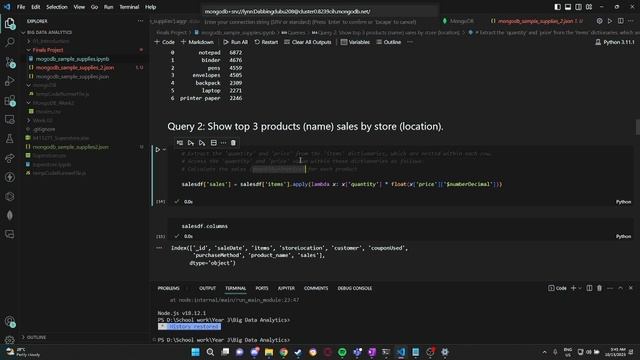
Task: Click the run icon in editor title bar
Action: pos(610,21)
